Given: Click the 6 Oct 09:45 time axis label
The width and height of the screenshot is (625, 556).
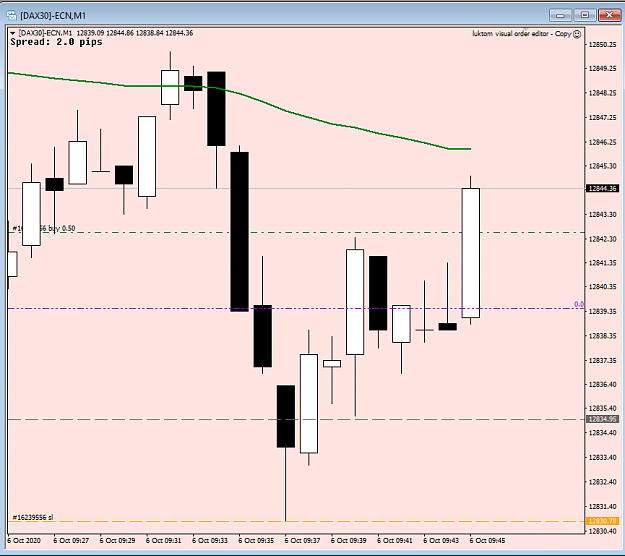Looking at the screenshot, I should coord(487,540).
